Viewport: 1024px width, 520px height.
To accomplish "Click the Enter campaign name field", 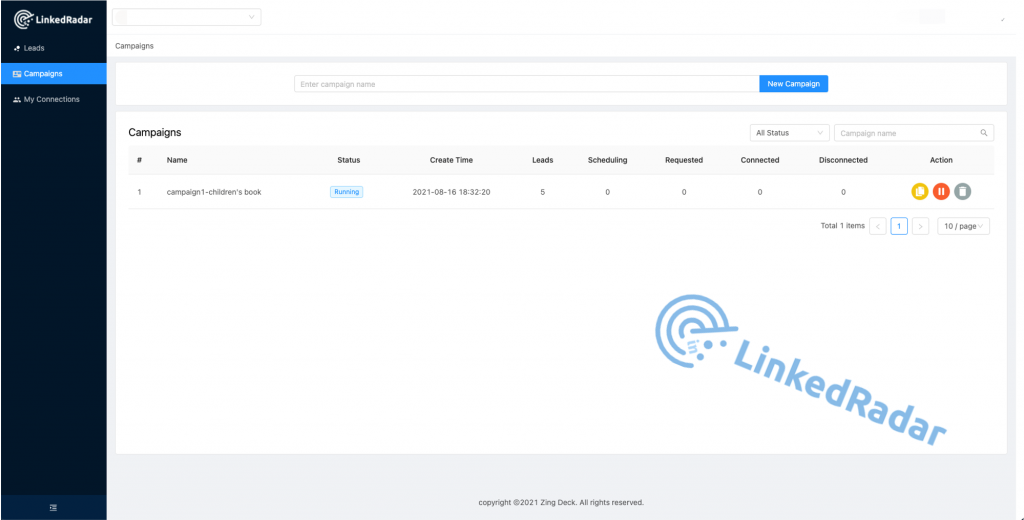I will [x=526, y=84].
